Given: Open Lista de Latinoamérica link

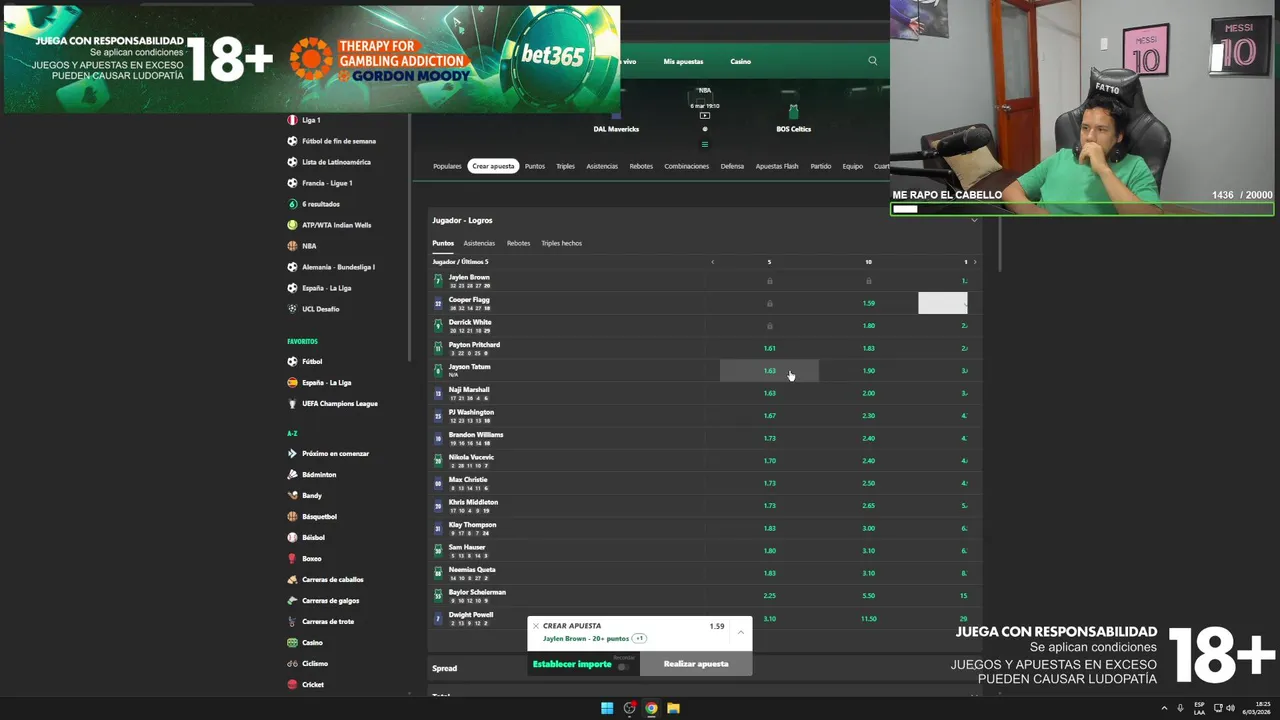Looking at the screenshot, I should (x=336, y=162).
